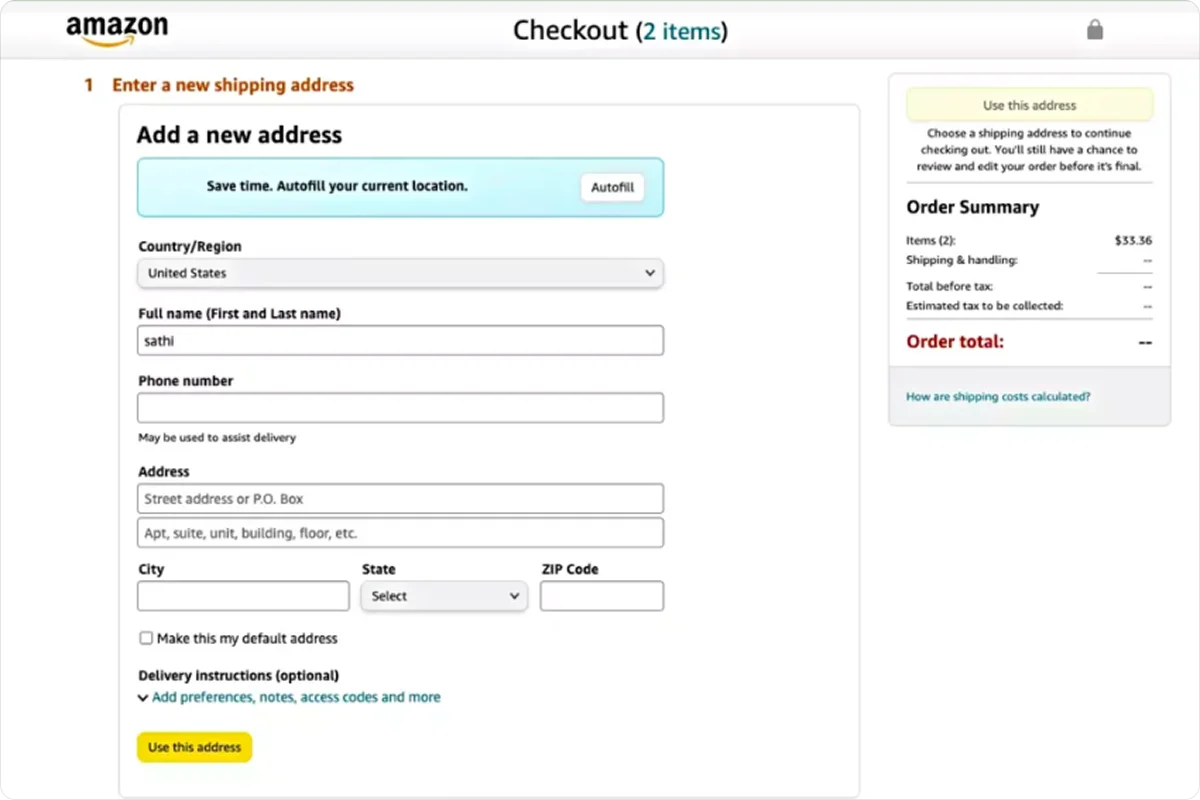Click the Autofill button
Image resolution: width=1200 pixels, height=800 pixels.
click(x=613, y=187)
